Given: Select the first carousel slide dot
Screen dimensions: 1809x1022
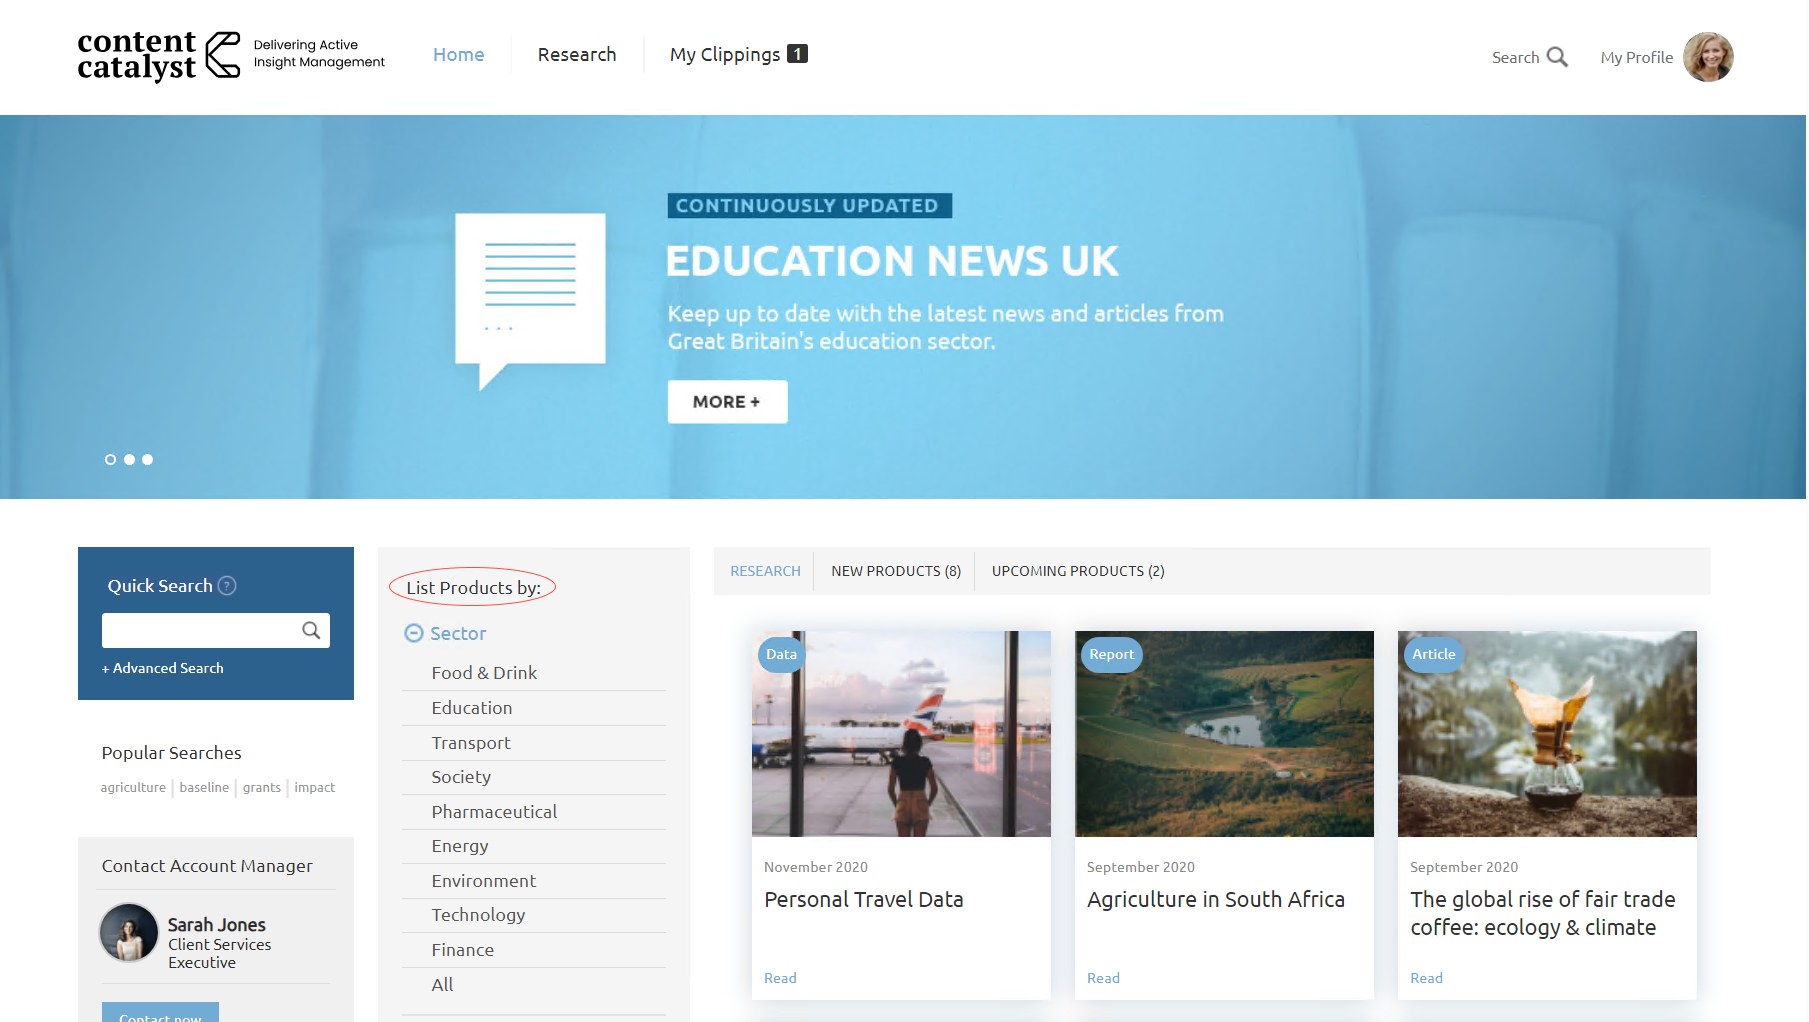Looking at the screenshot, I should [110, 460].
